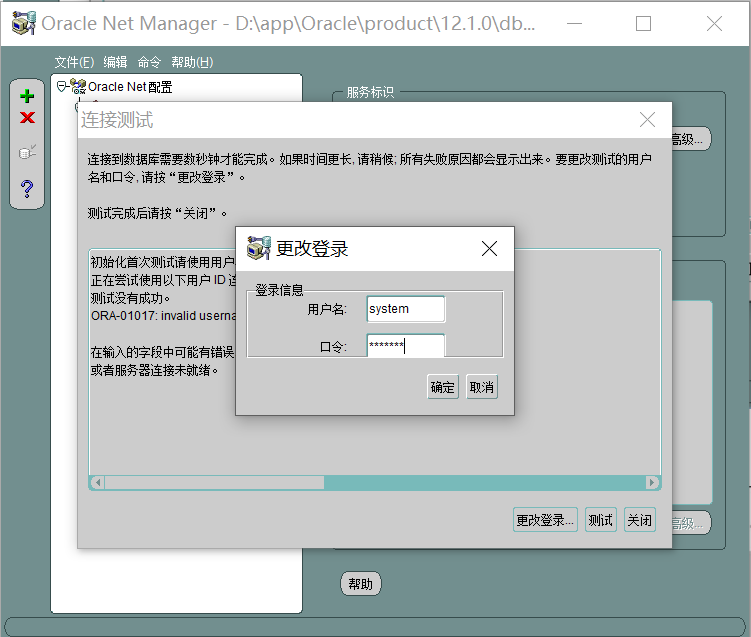This screenshot has height=637, width=751.
Task: Click the 确定 button in login dialog
Action: click(x=443, y=387)
